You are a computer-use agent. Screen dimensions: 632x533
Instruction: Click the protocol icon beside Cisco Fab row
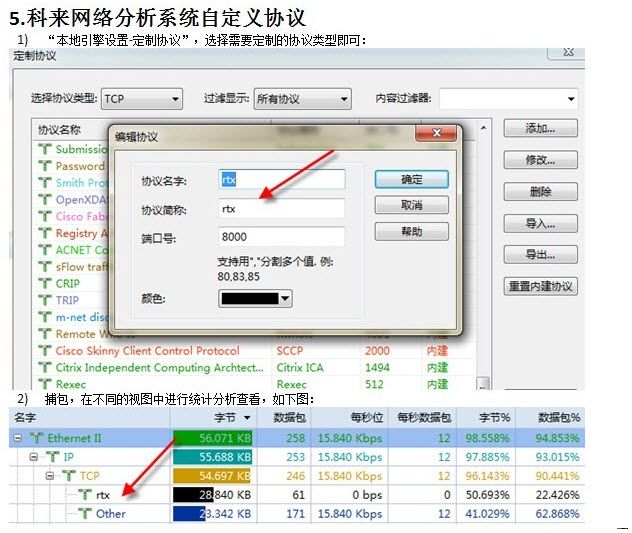pos(45,217)
